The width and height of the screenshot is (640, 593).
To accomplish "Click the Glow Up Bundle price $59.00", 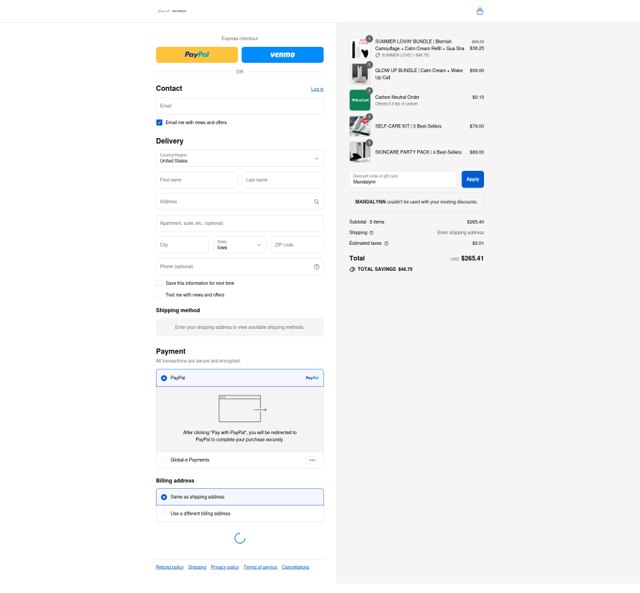I will coord(477,71).
